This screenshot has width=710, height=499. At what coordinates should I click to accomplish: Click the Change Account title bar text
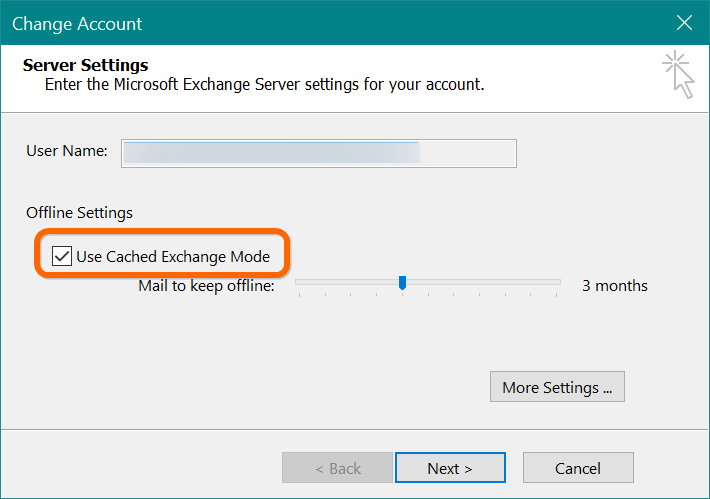point(77,23)
